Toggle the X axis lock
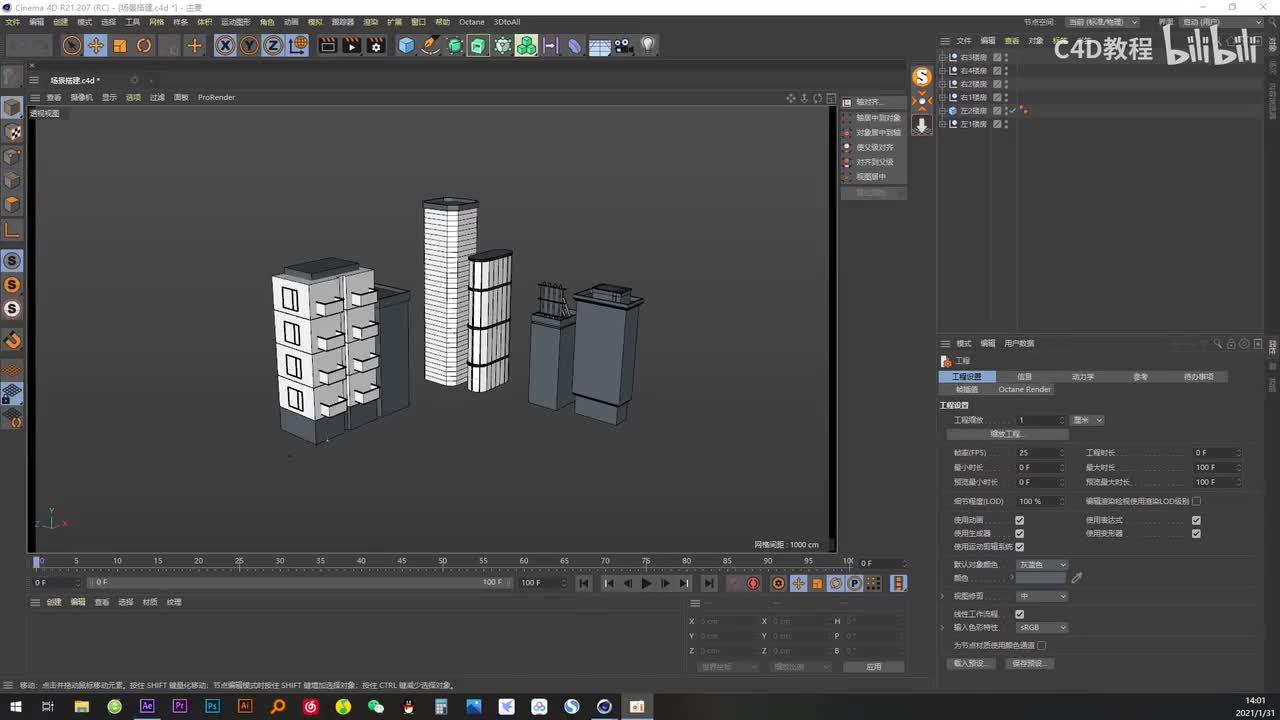 coord(225,45)
